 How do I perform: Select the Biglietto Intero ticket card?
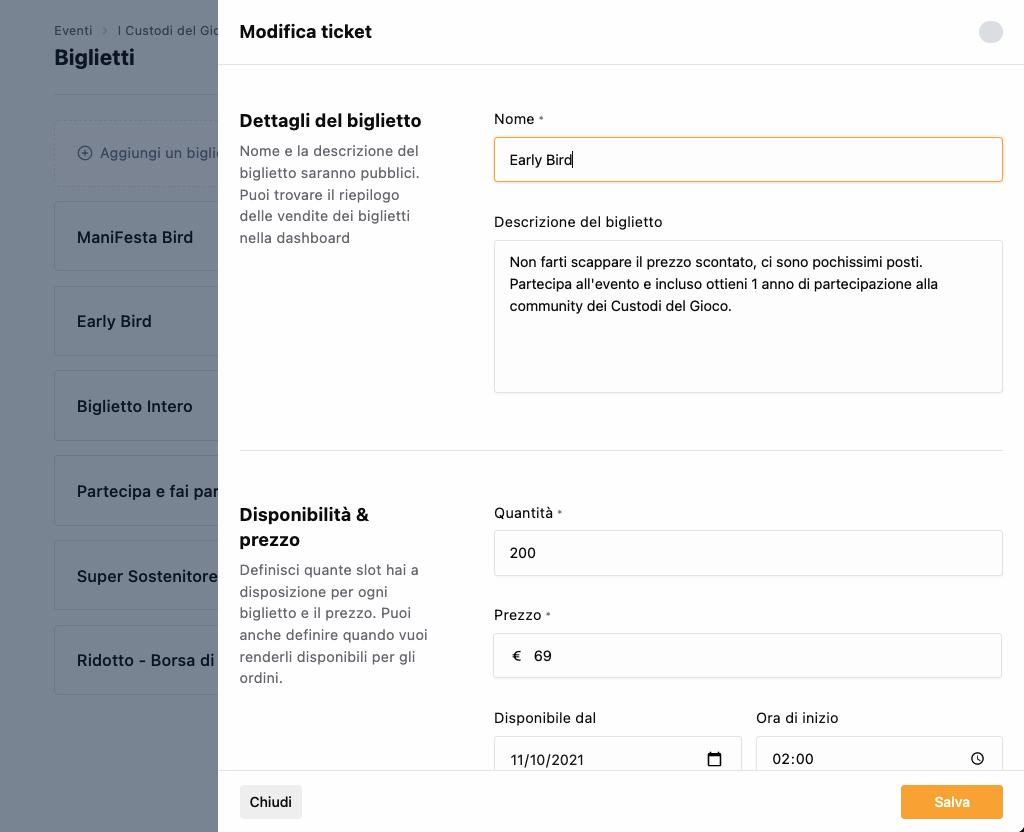coord(136,406)
